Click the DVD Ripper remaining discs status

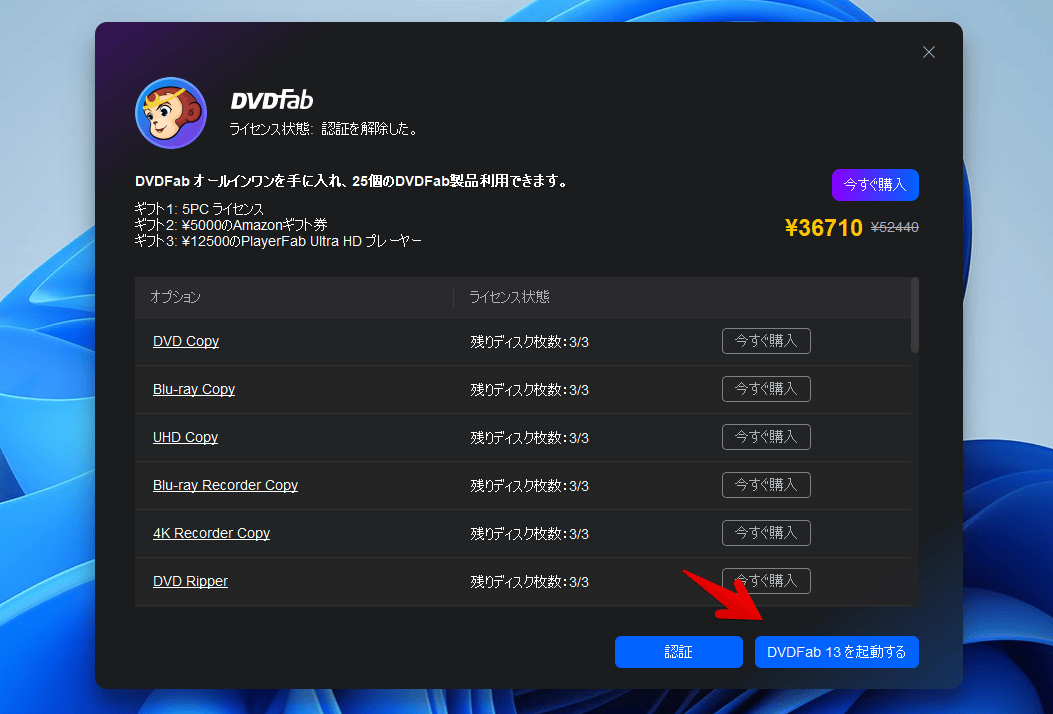click(530, 582)
